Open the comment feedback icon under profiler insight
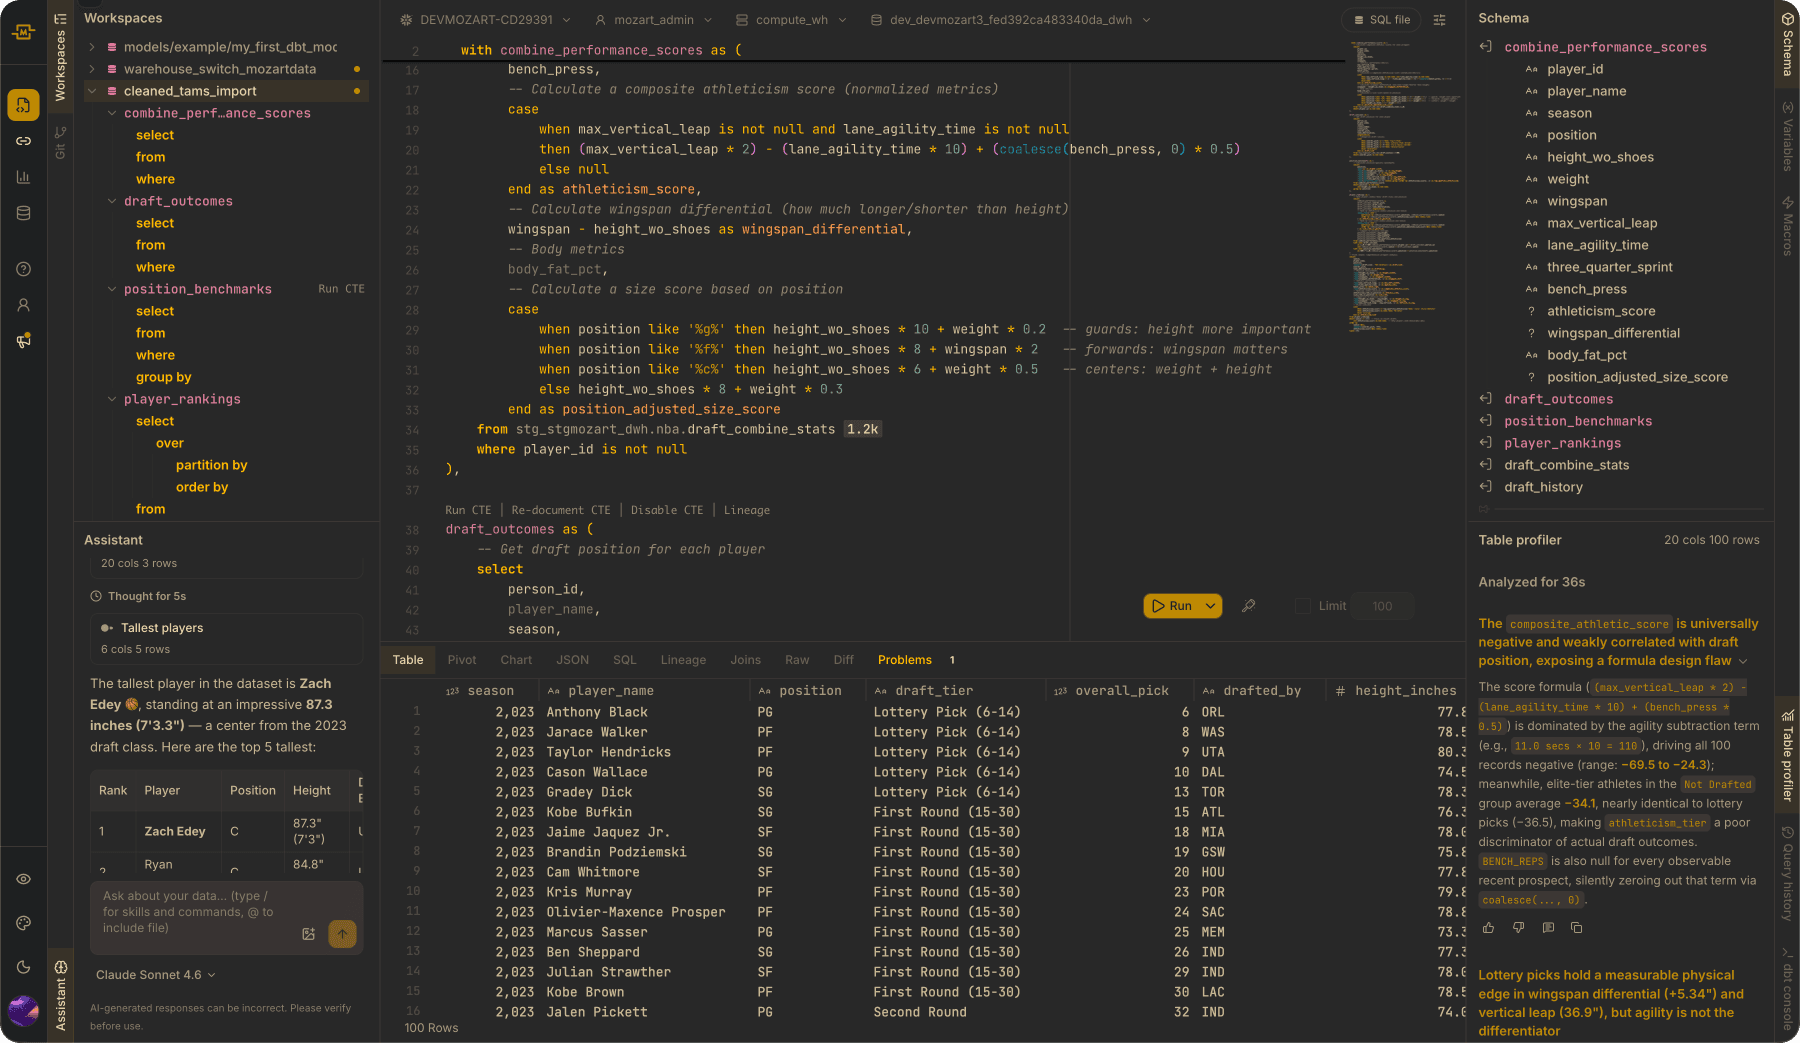 (1548, 928)
